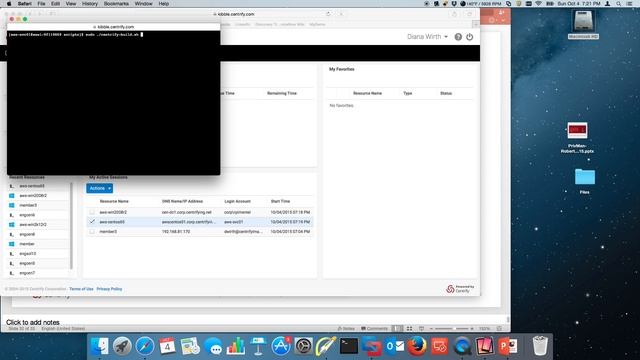The width and height of the screenshot is (640, 360).
Task: Click the PowerPoint notes area 'Click to add notes'
Action: 33,322
